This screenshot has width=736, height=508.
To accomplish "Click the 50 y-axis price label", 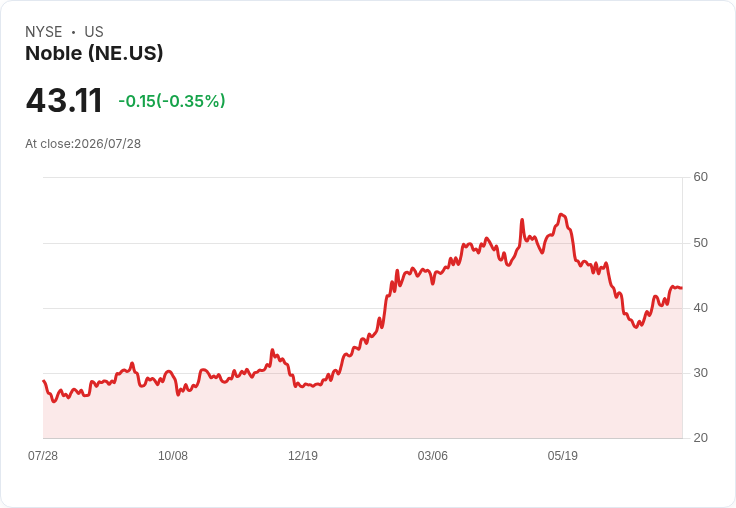I will point(700,243).
